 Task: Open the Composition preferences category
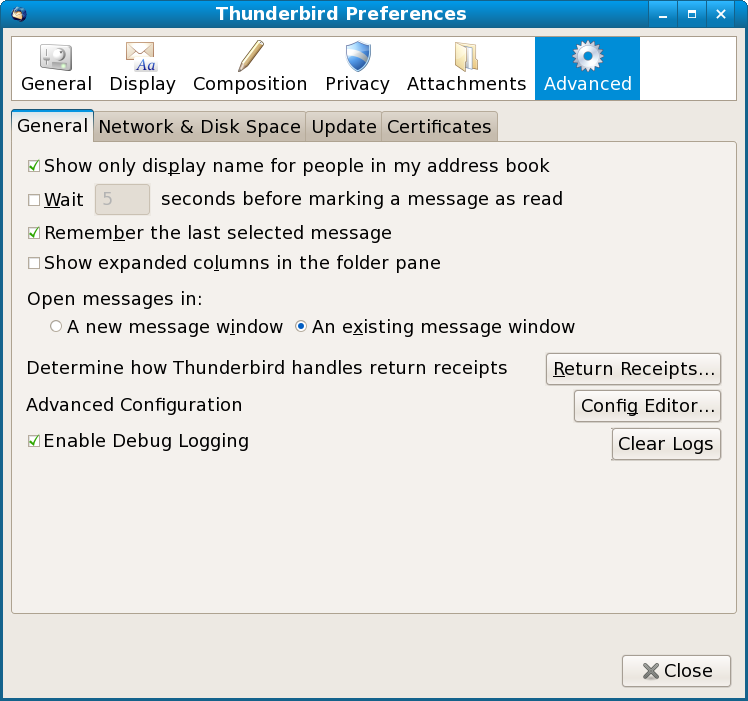(x=250, y=69)
